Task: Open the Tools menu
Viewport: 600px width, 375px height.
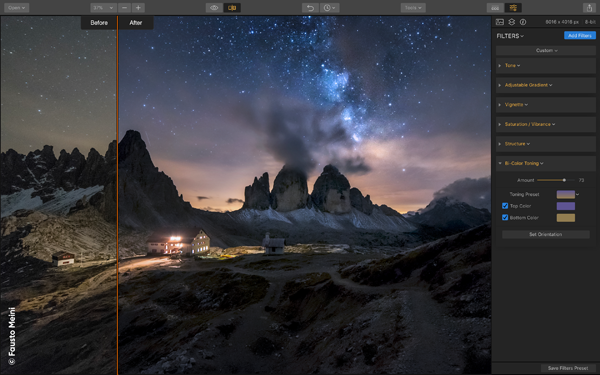Action: [x=413, y=8]
